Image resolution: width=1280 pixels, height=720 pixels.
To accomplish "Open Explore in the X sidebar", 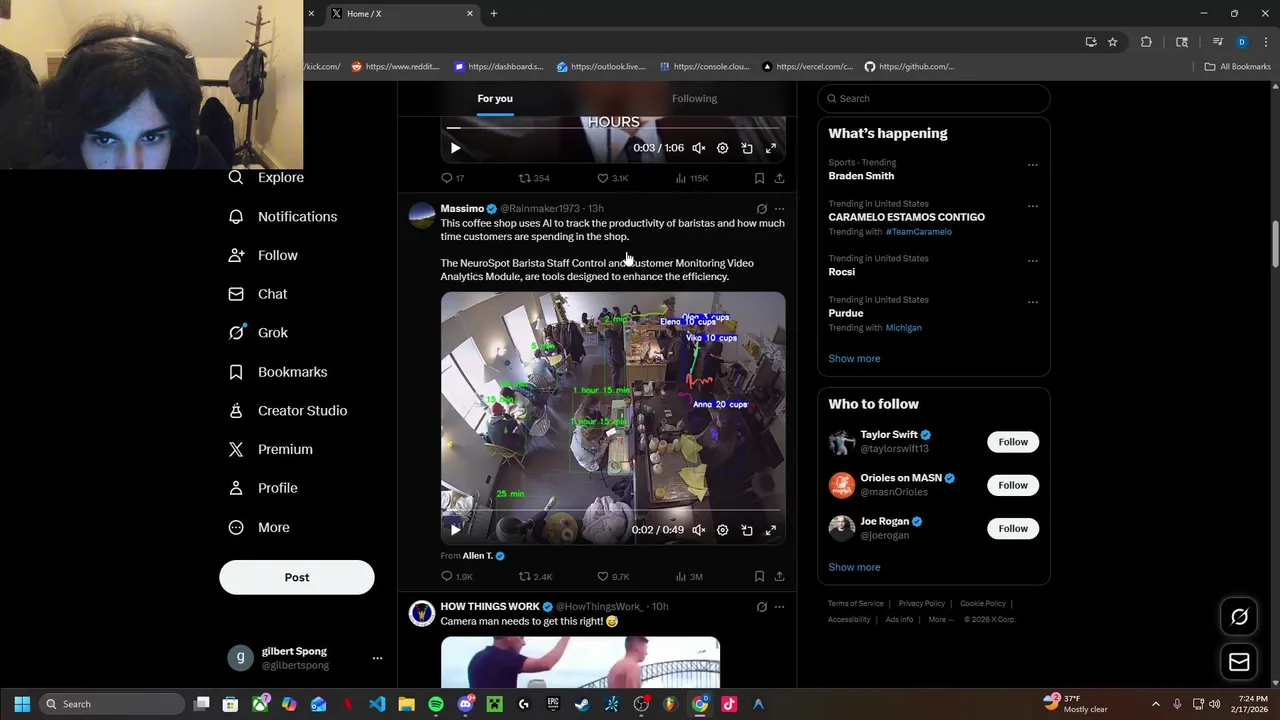I will tap(266, 177).
